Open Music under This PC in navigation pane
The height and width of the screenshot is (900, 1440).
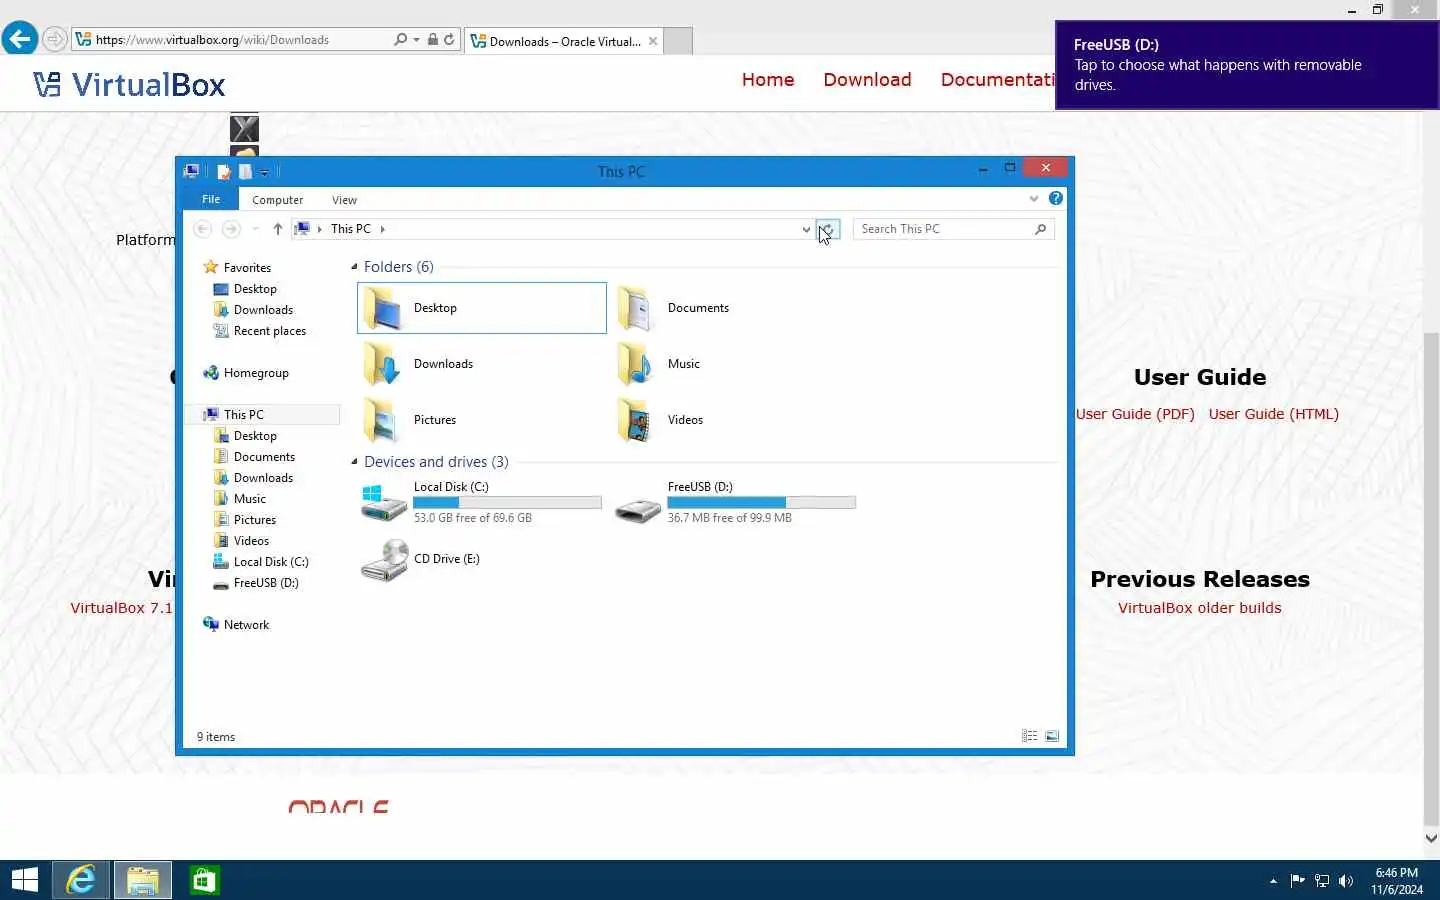[249, 499]
